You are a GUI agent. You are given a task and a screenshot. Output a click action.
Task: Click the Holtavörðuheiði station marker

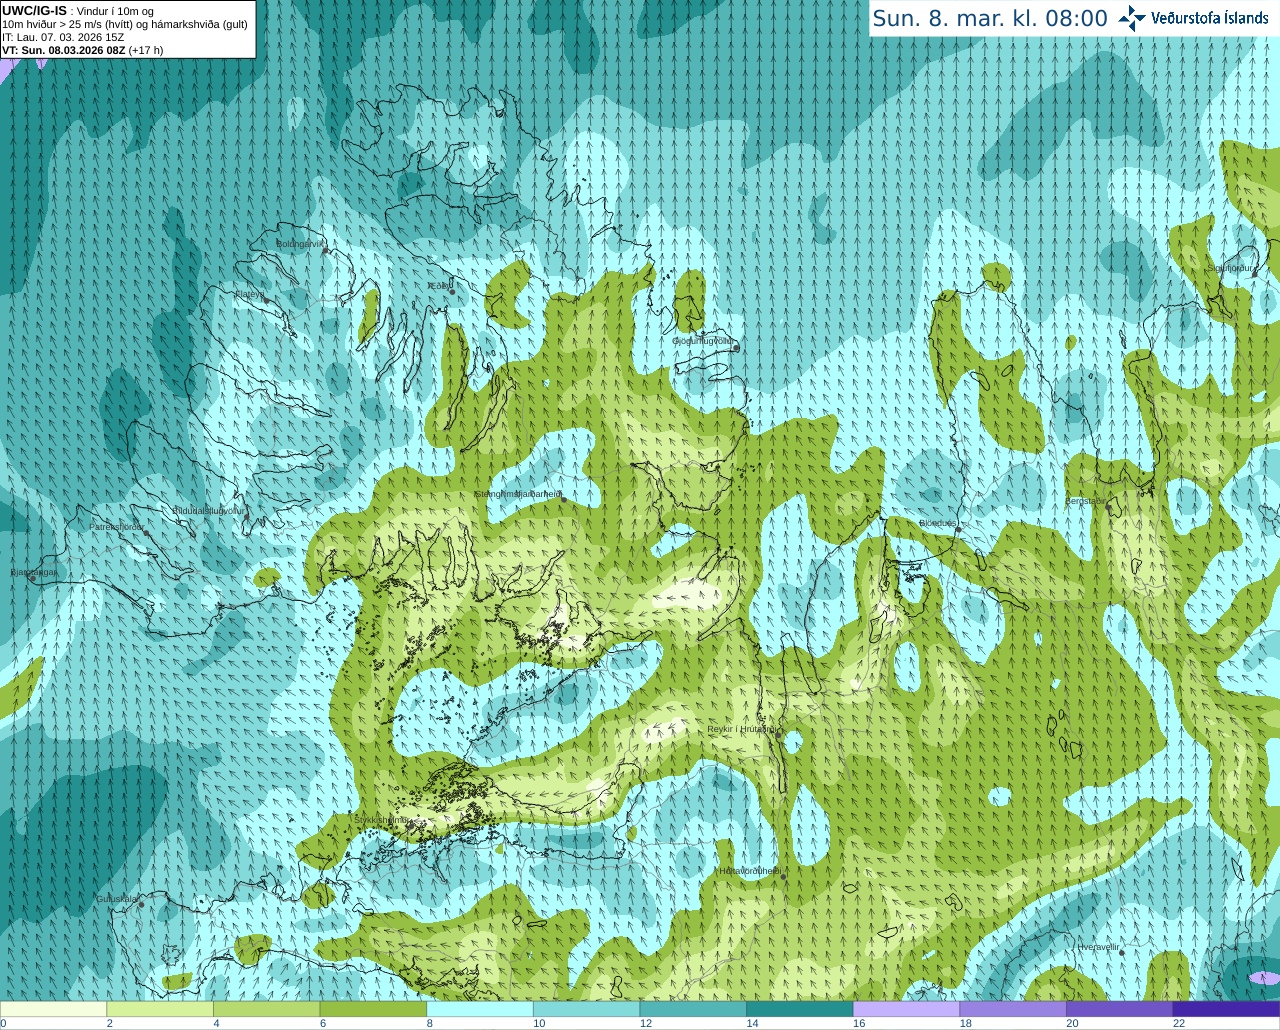tap(783, 877)
